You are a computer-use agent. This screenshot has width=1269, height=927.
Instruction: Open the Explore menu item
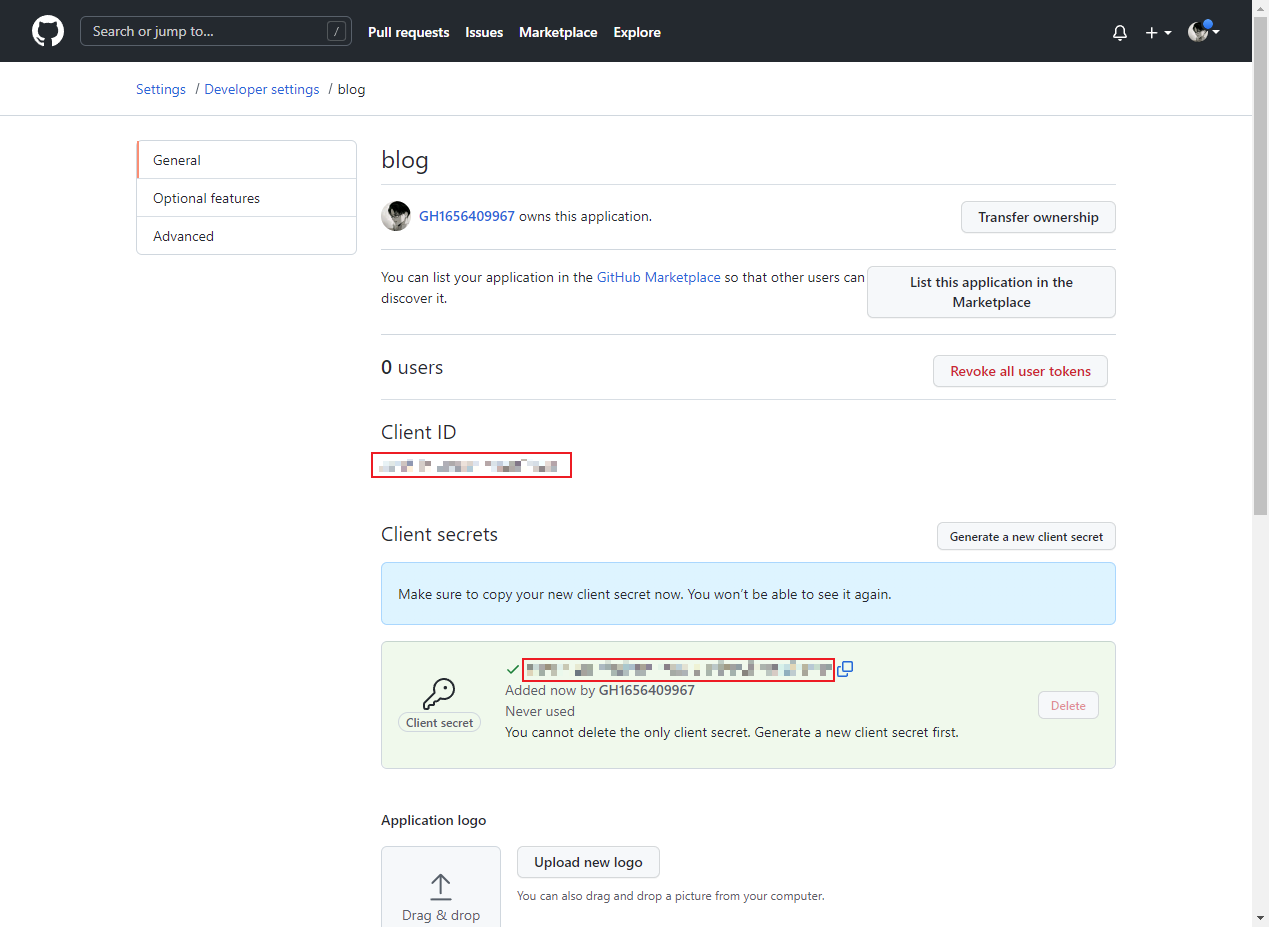coord(637,32)
